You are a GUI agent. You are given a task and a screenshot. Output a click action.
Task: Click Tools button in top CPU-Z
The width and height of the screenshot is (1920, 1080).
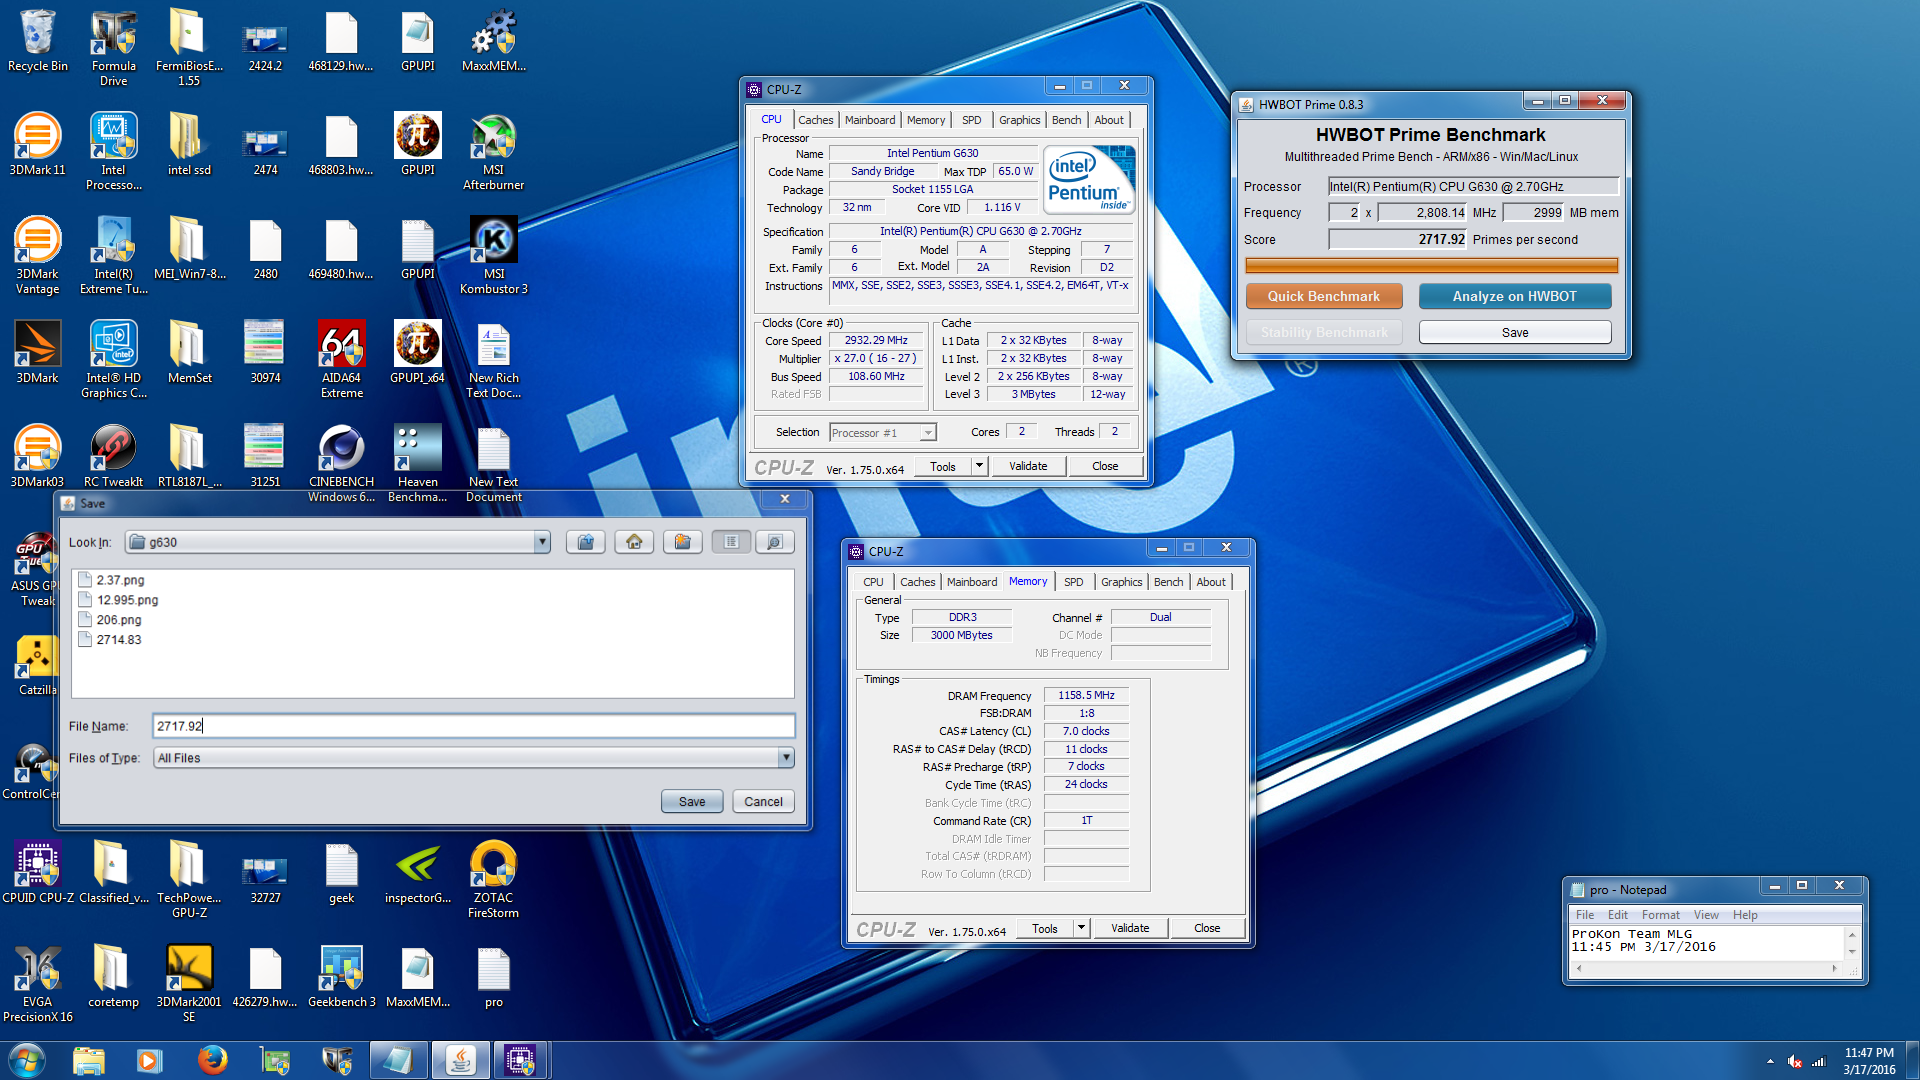coord(943,466)
